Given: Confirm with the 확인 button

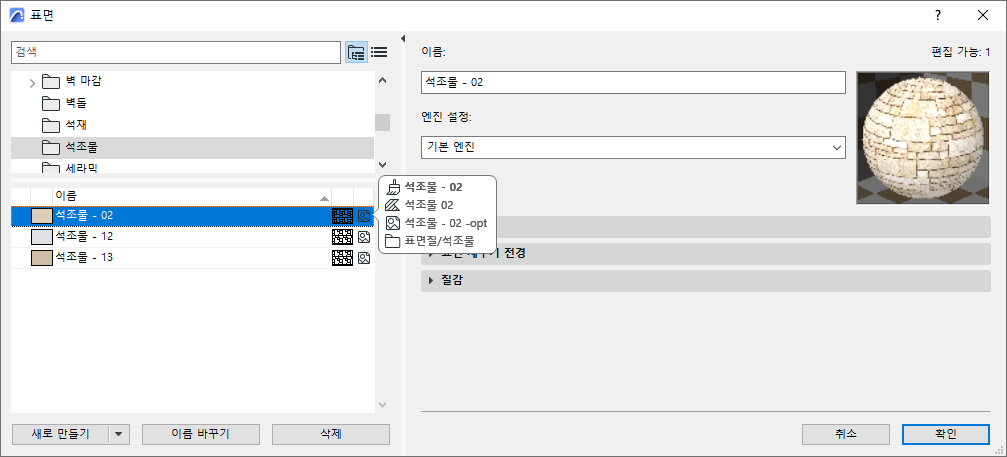Looking at the screenshot, I should (x=946, y=434).
